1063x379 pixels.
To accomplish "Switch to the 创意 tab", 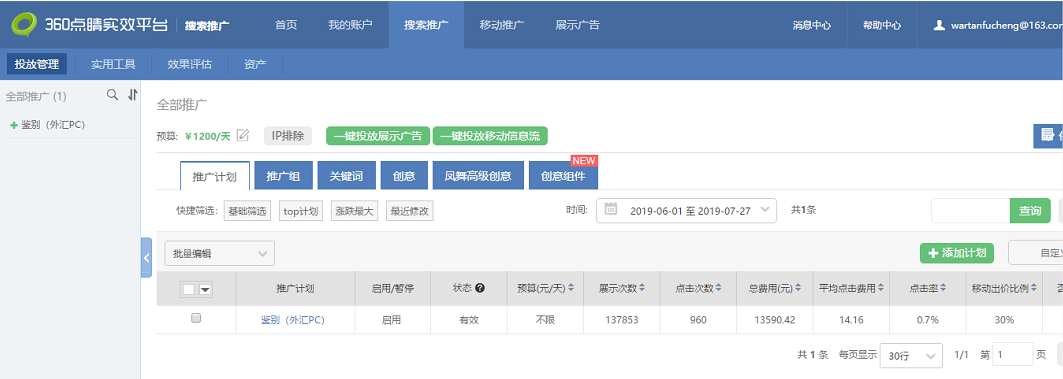I will (x=403, y=177).
